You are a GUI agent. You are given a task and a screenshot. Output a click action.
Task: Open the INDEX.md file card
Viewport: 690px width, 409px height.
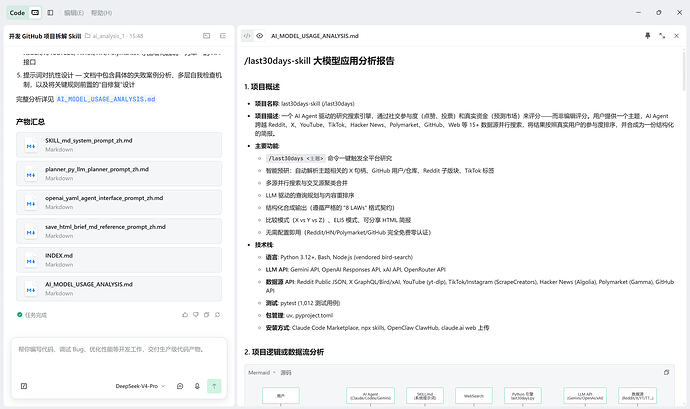tap(119, 260)
